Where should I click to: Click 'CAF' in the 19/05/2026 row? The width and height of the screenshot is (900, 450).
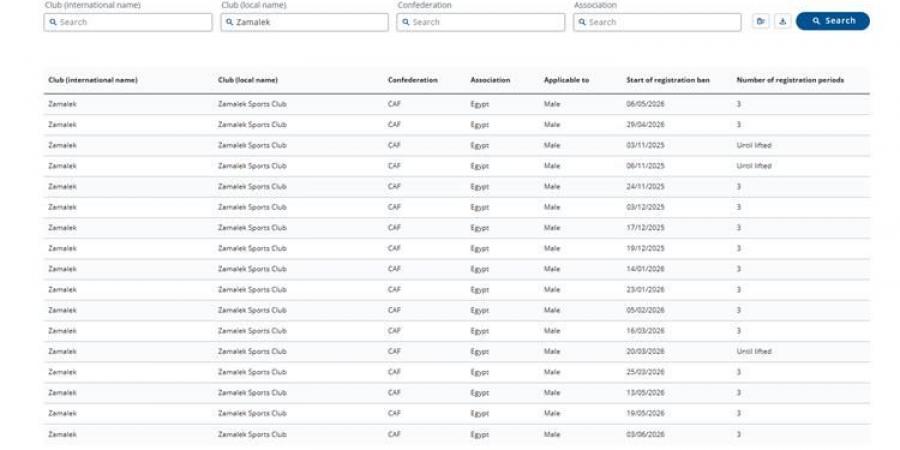(x=394, y=414)
